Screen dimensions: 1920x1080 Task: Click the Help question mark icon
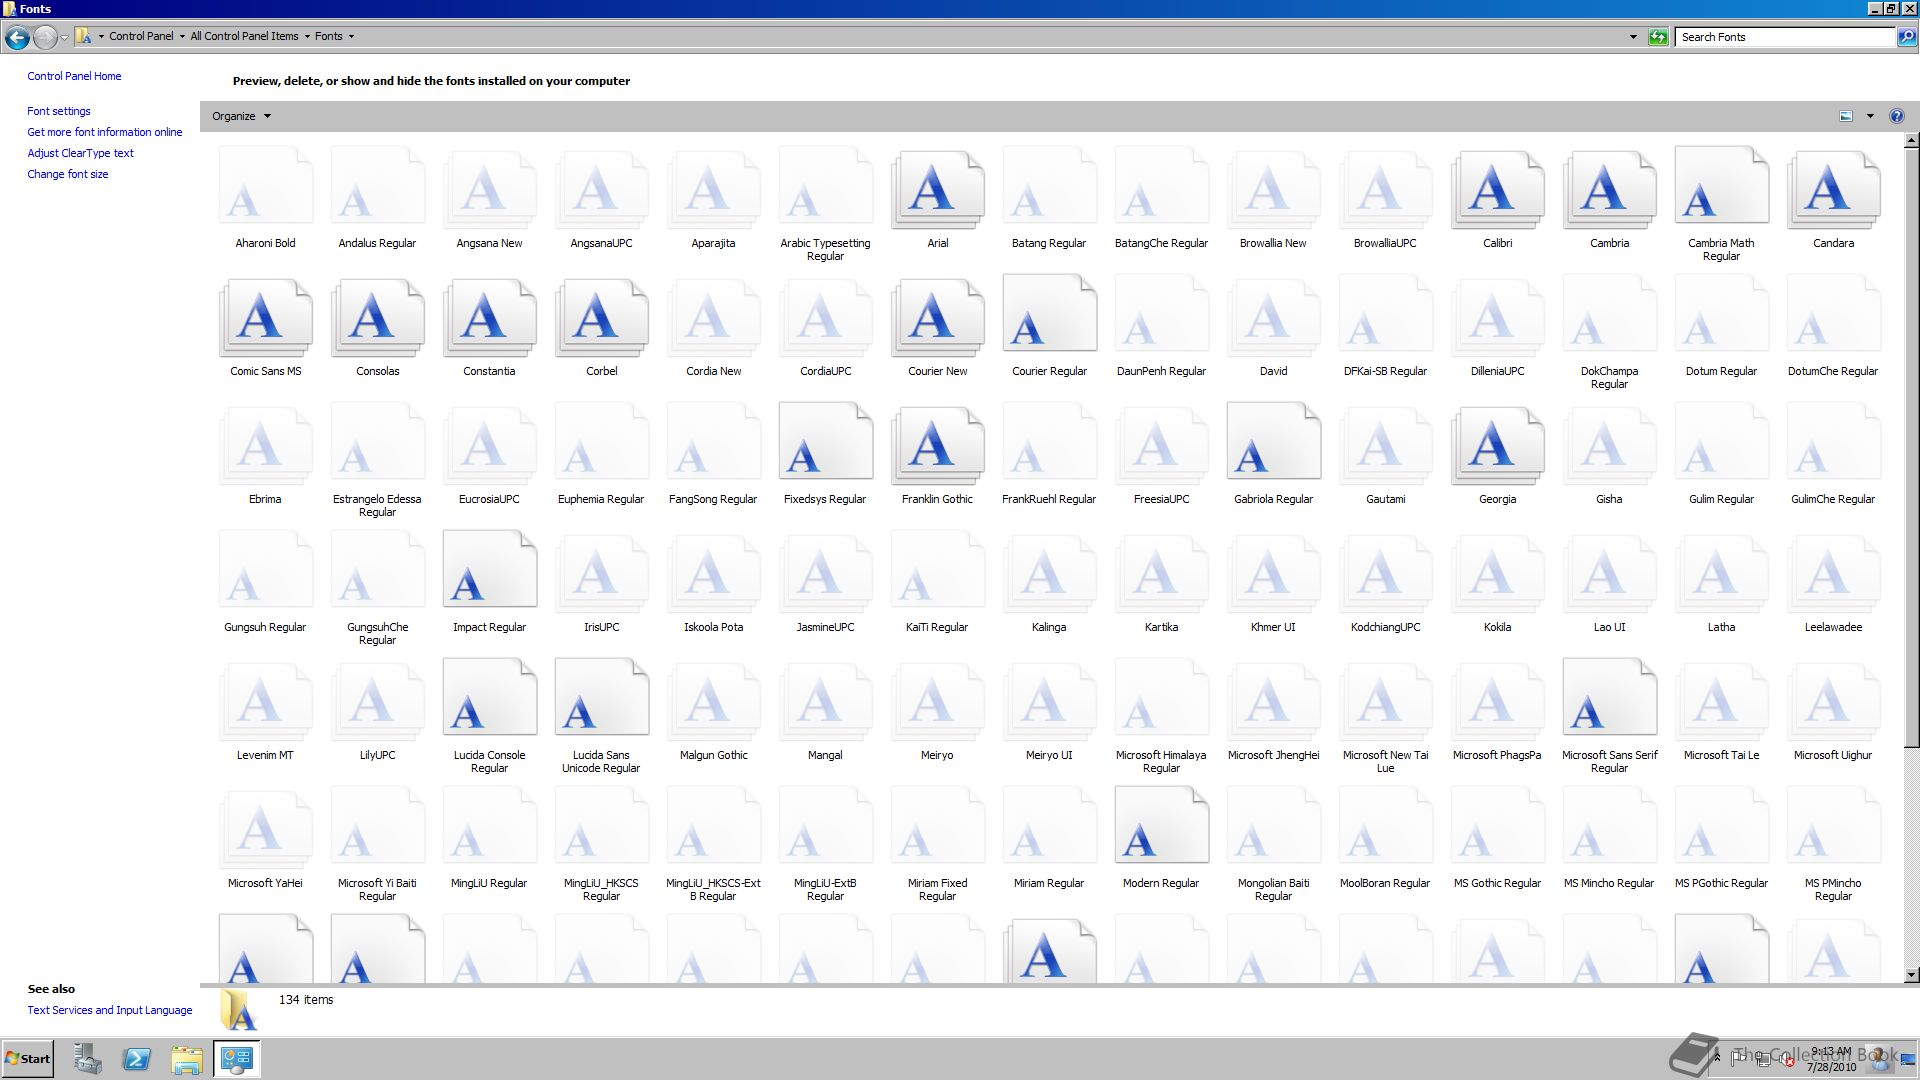coord(1896,116)
